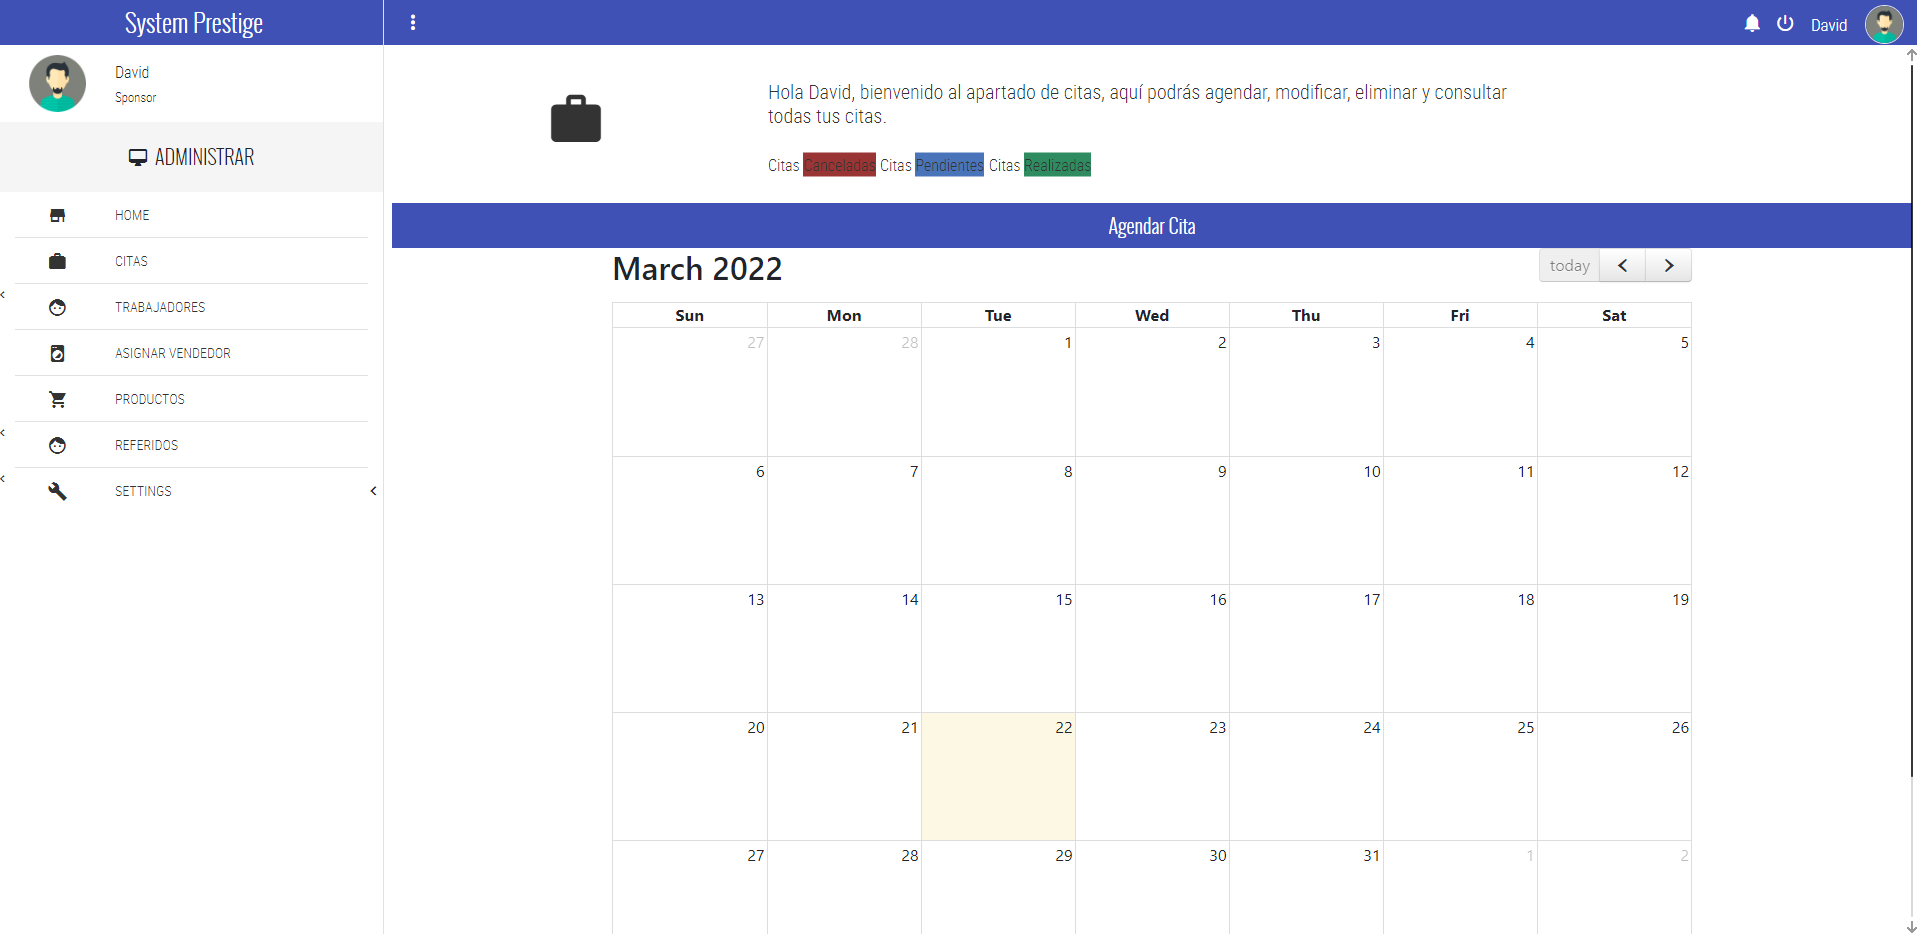Viewport: 1917px width, 934px height.
Task: Select the March 22 calendar cell
Action: pos(998,776)
